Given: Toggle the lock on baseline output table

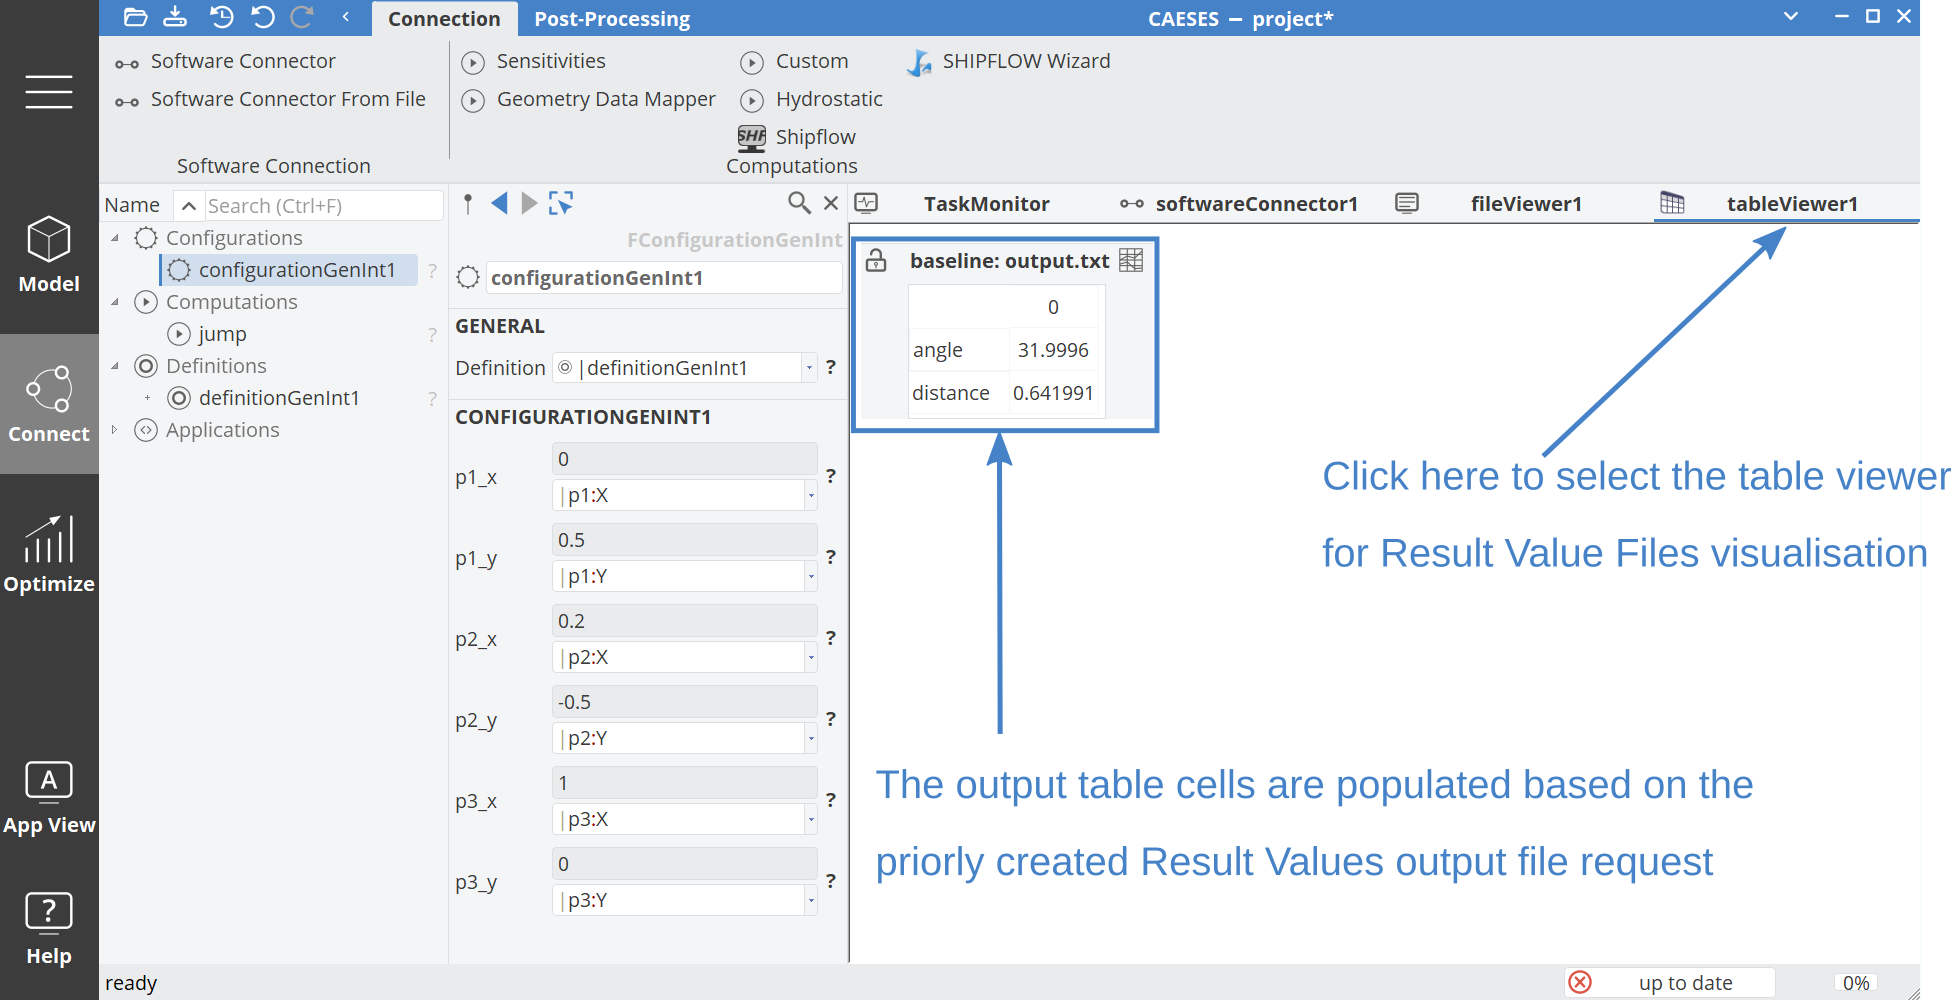Looking at the screenshot, I should 876,261.
